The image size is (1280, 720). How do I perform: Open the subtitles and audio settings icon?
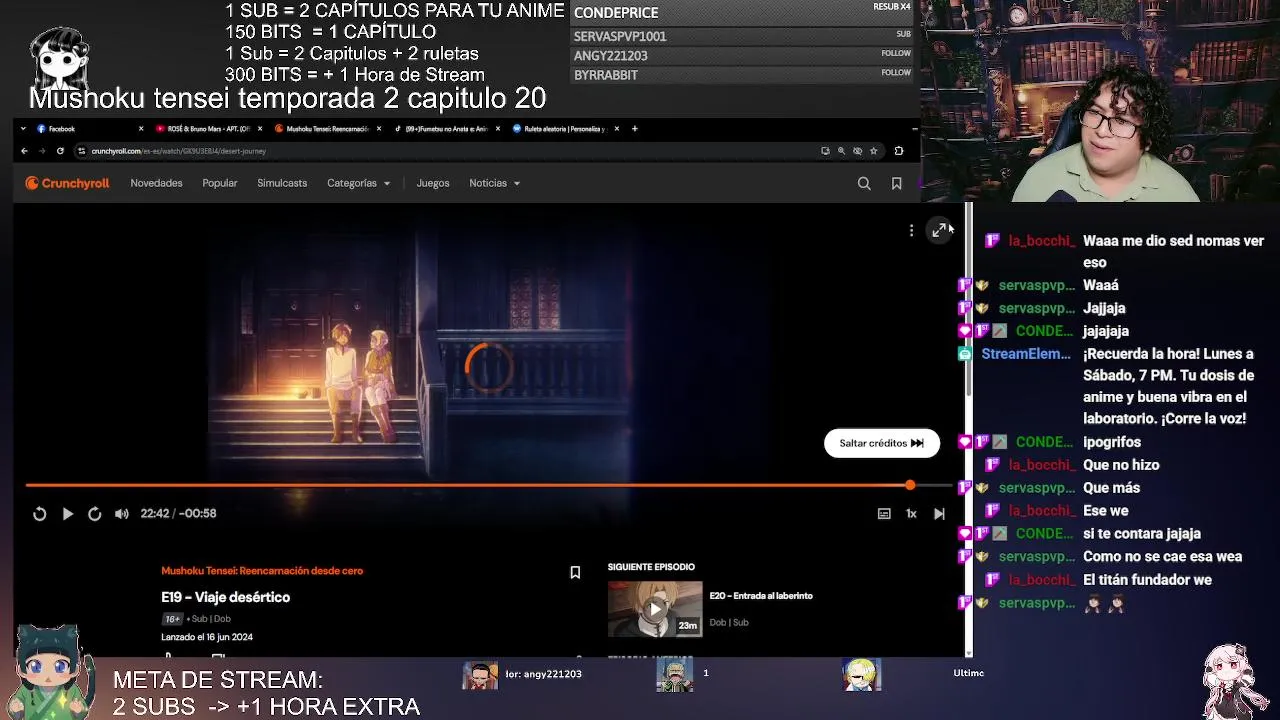coord(884,514)
